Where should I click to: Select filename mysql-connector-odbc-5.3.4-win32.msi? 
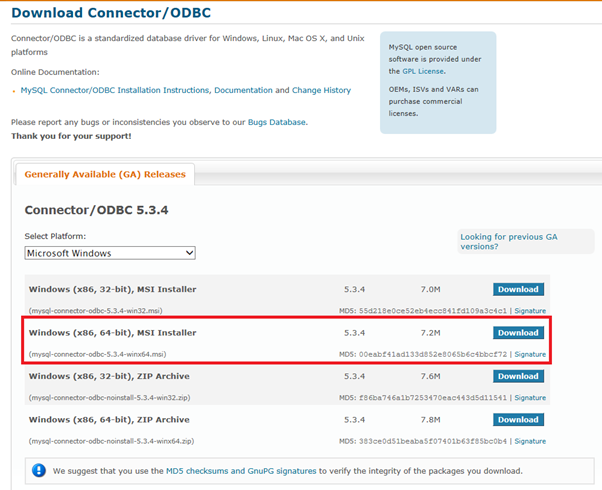click(96, 311)
